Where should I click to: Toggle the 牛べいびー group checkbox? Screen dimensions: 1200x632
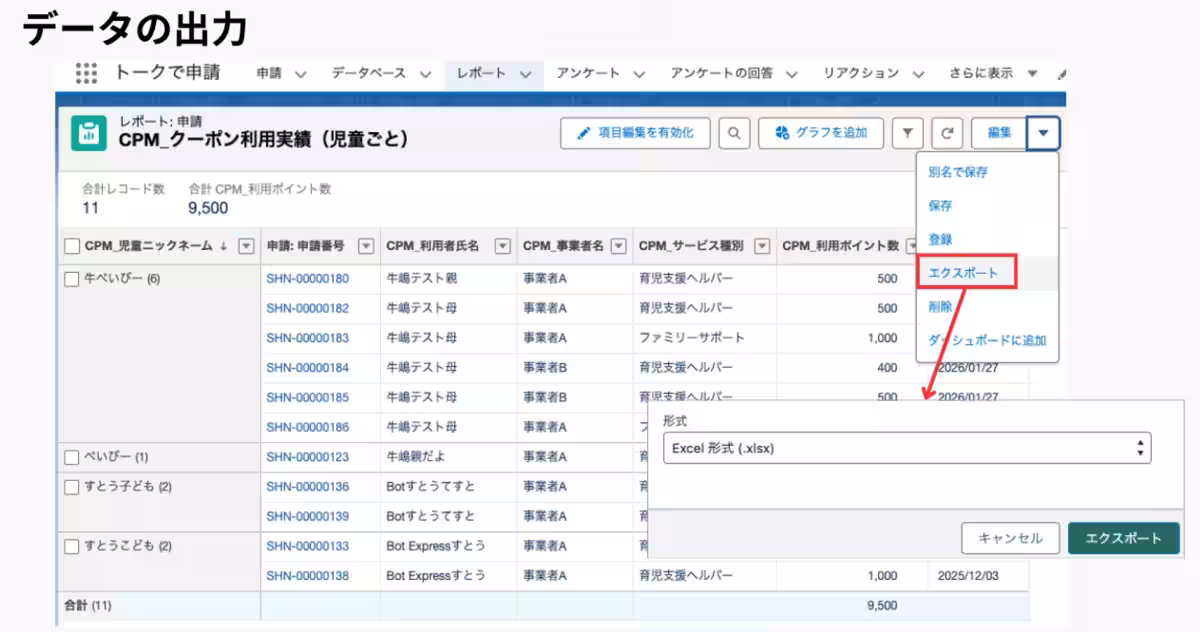(72, 280)
